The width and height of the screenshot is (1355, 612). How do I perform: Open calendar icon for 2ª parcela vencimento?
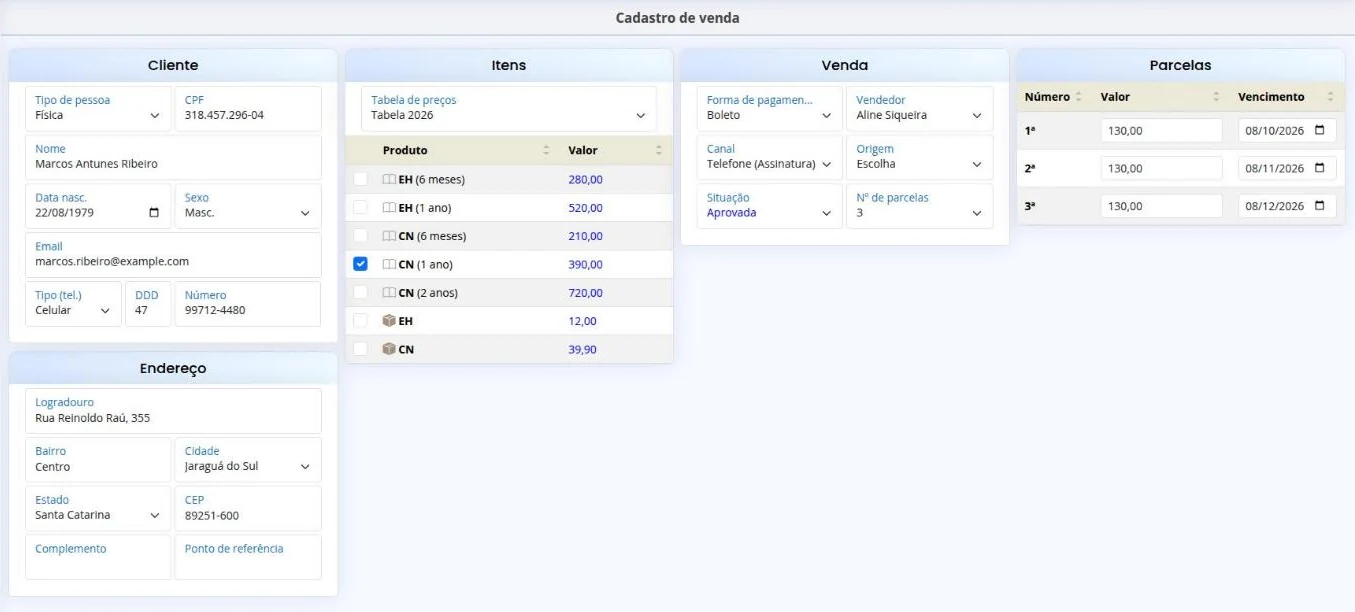click(x=1319, y=168)
